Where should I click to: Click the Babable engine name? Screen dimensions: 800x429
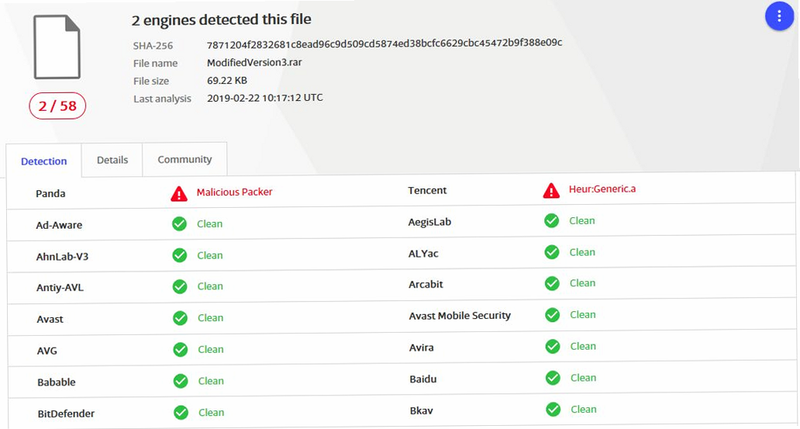click(x=56, y=383)
